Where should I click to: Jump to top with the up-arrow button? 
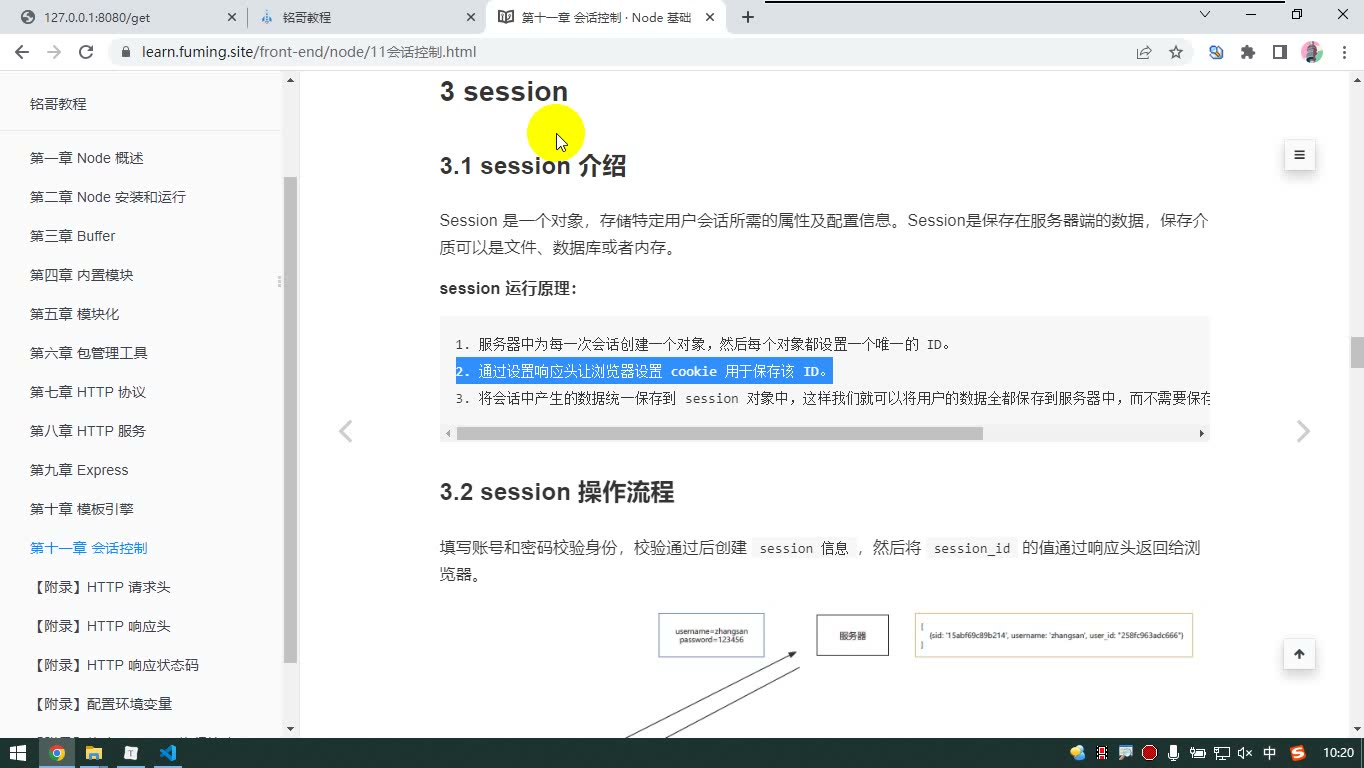coord(1299,654)
